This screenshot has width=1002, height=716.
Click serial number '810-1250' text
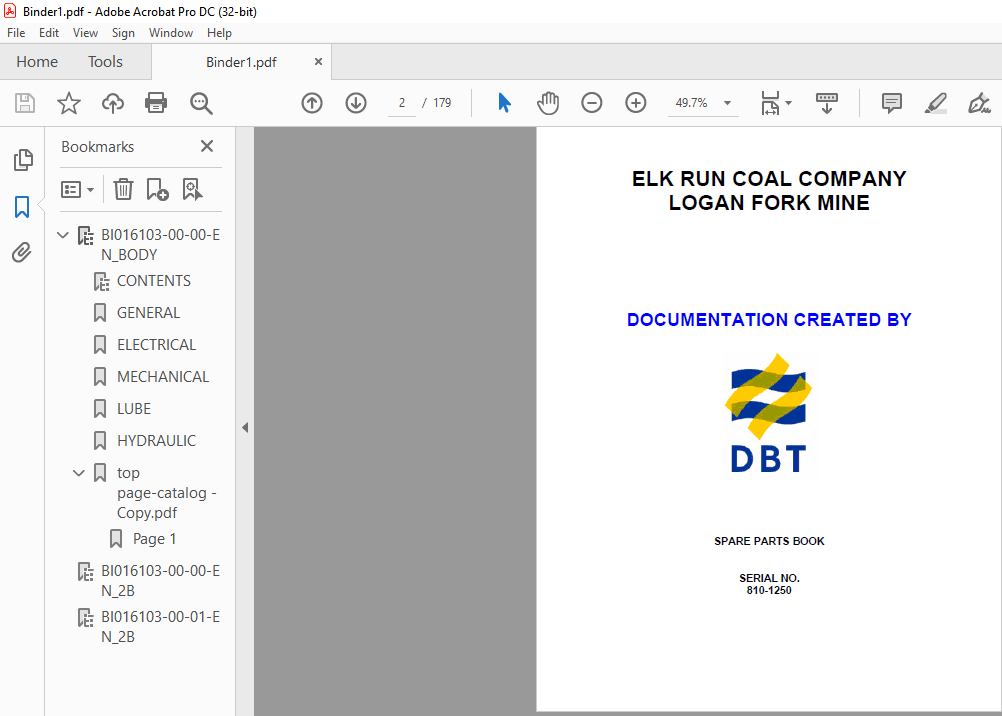tap(769, 591)
